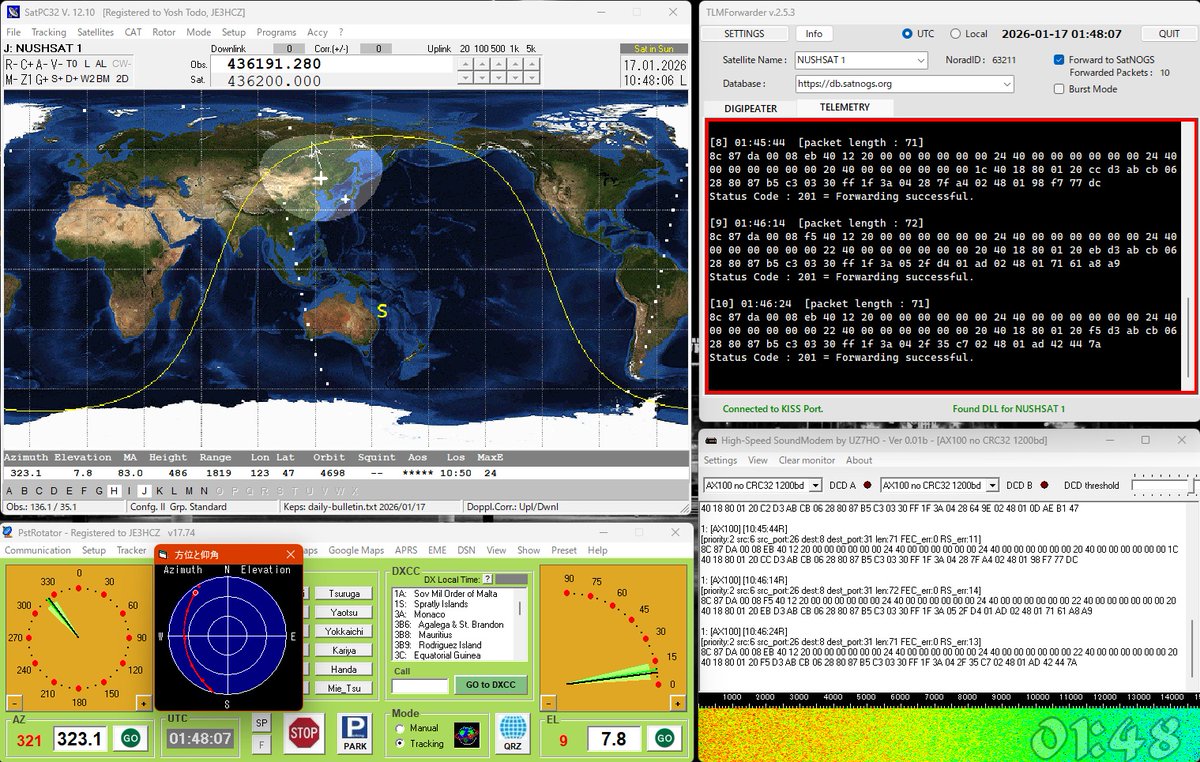Click the F button below SP
Viewport: 1200px width, 762px height.
261,744
